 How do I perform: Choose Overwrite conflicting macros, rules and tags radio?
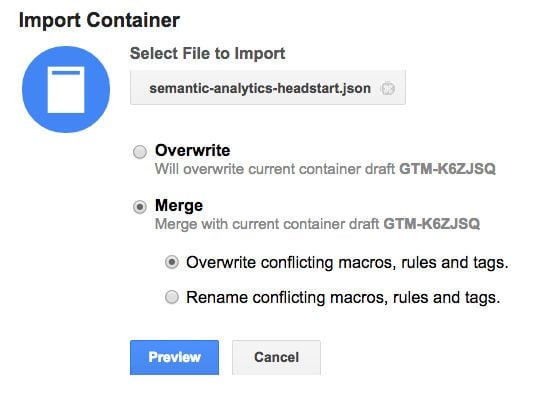tap(172, 262)
